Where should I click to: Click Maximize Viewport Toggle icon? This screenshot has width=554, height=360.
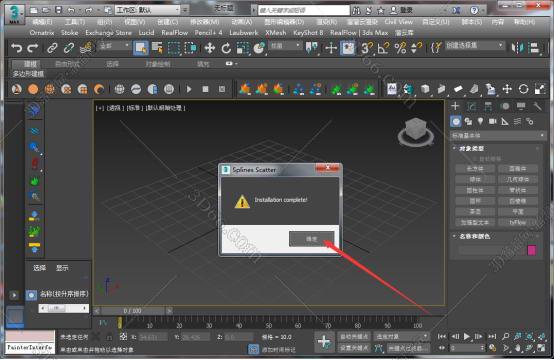pos(541,348)
